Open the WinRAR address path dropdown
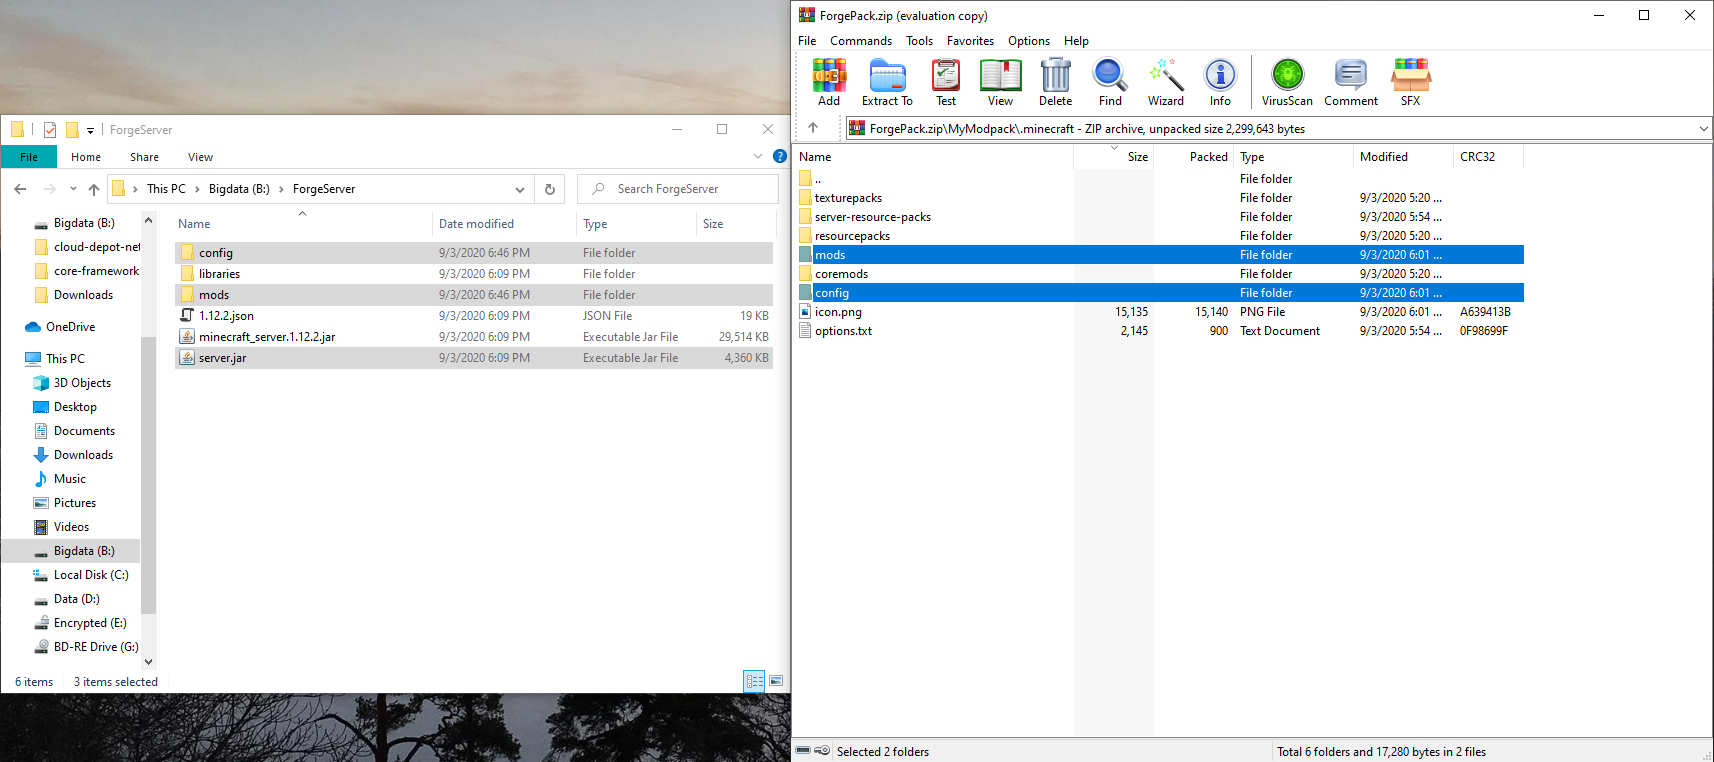This screenshot has height=762, width=1714. coord(1703,128)
